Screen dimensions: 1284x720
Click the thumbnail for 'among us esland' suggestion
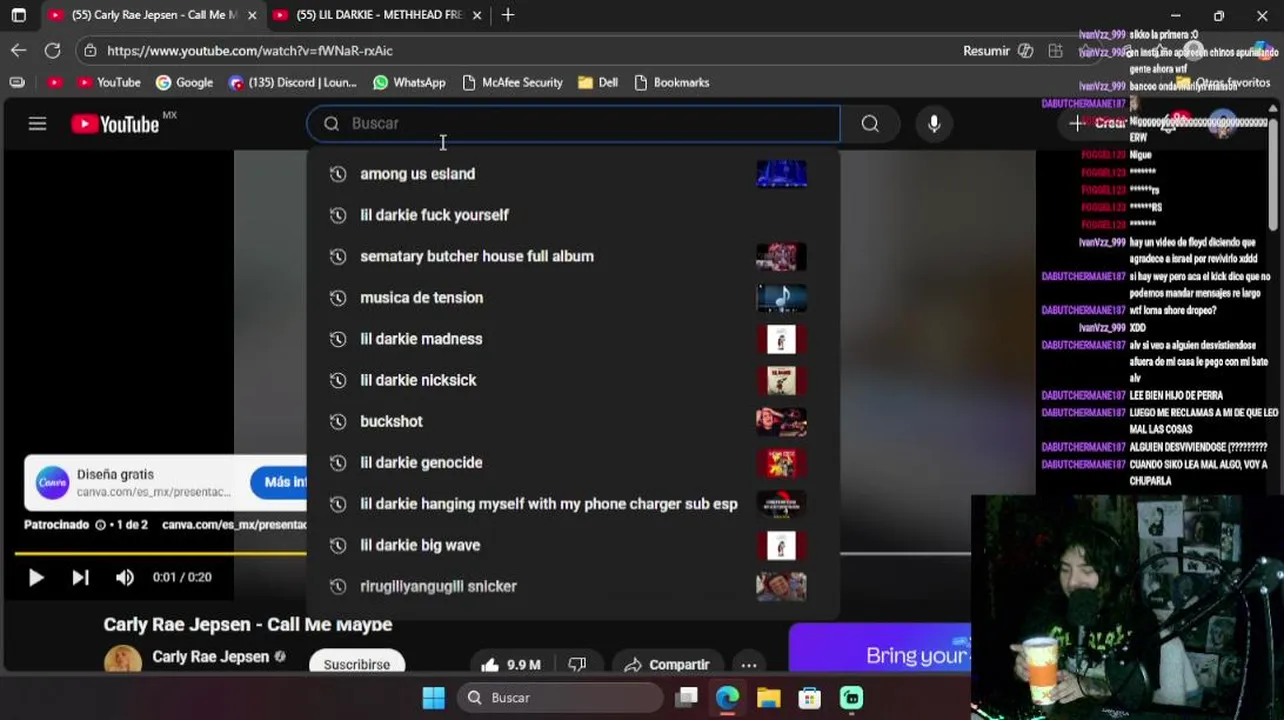(781, 174)
